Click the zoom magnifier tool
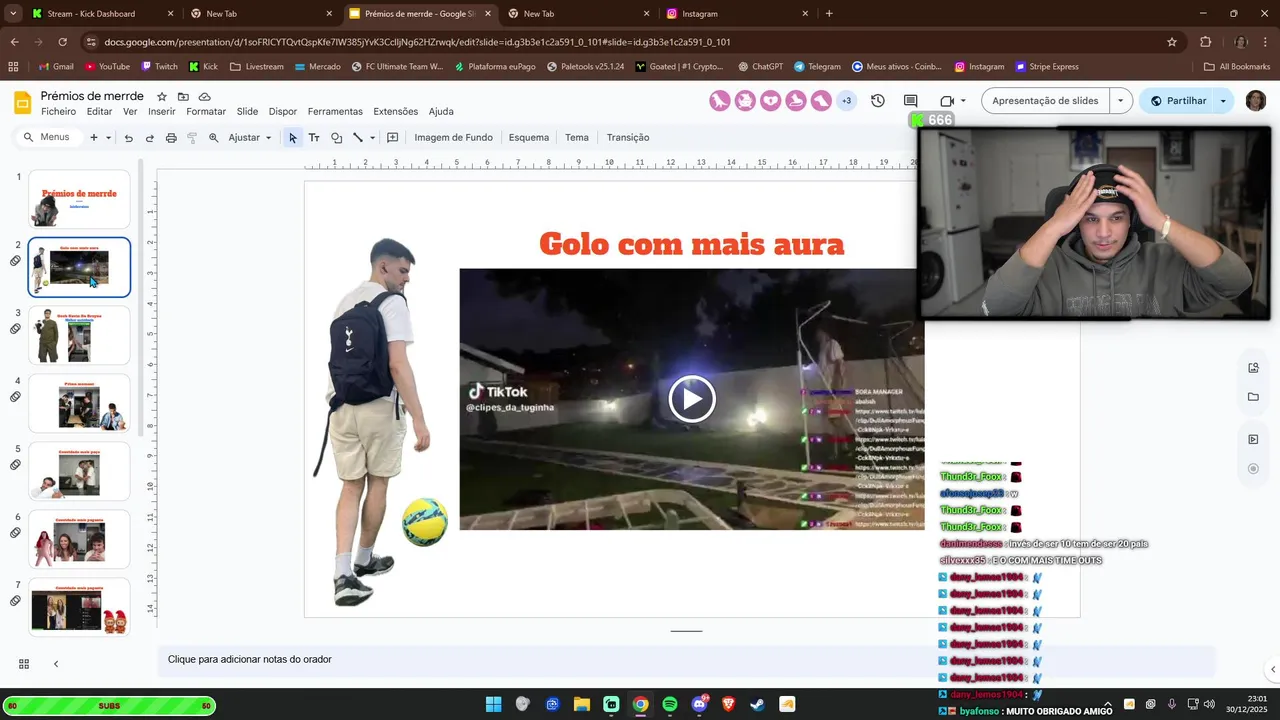1280x720 pixels. pyautogui.click(x=213, y=138)
